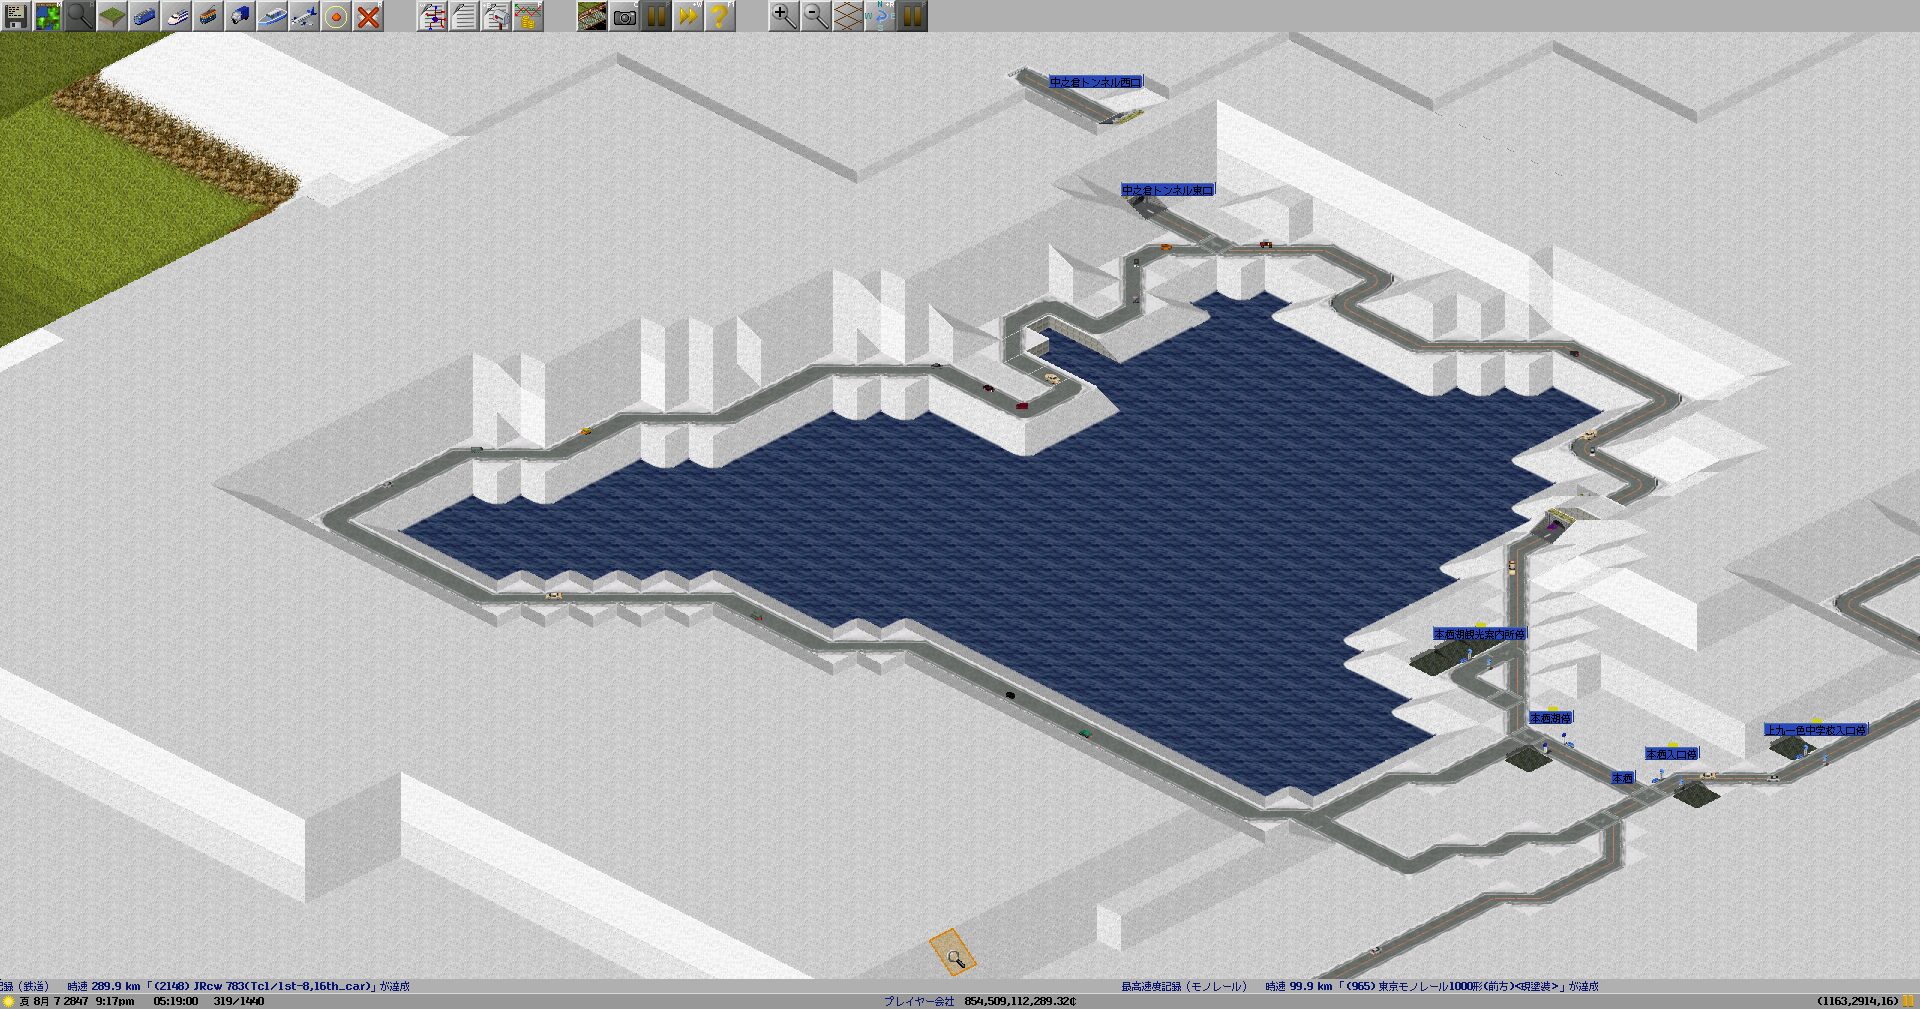This screenshot has width=1920, height=1009.
Task: Open the ship and harbor tools
Action: pyautogui.click(x=272, y=16)
